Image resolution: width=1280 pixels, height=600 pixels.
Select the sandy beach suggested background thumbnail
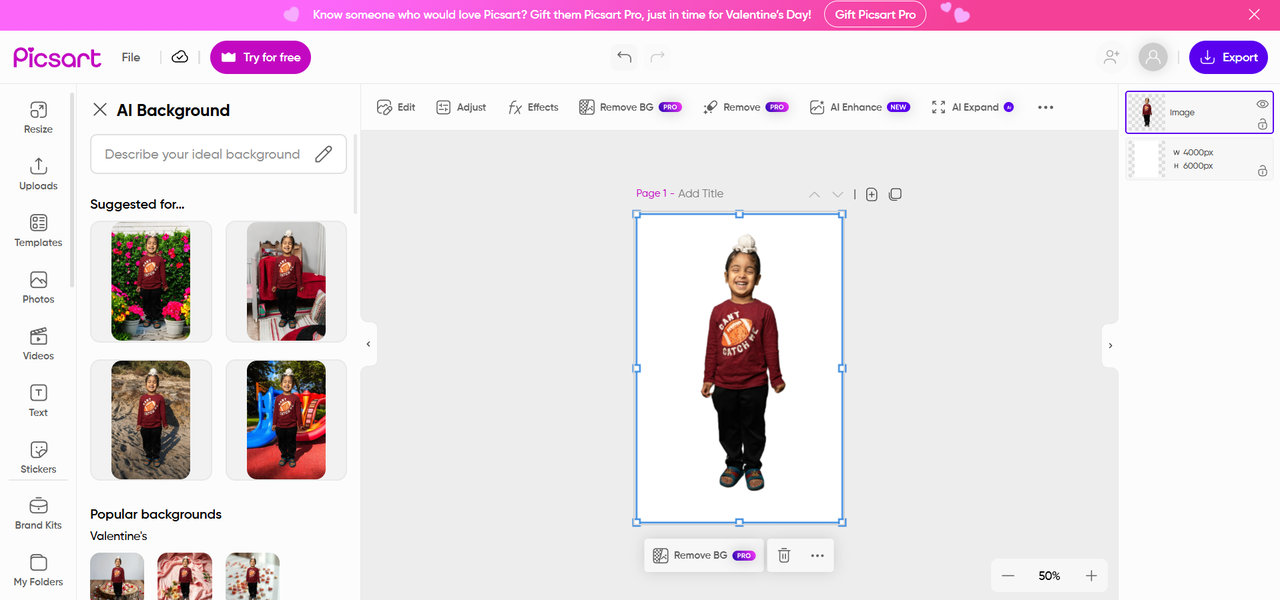150,419
